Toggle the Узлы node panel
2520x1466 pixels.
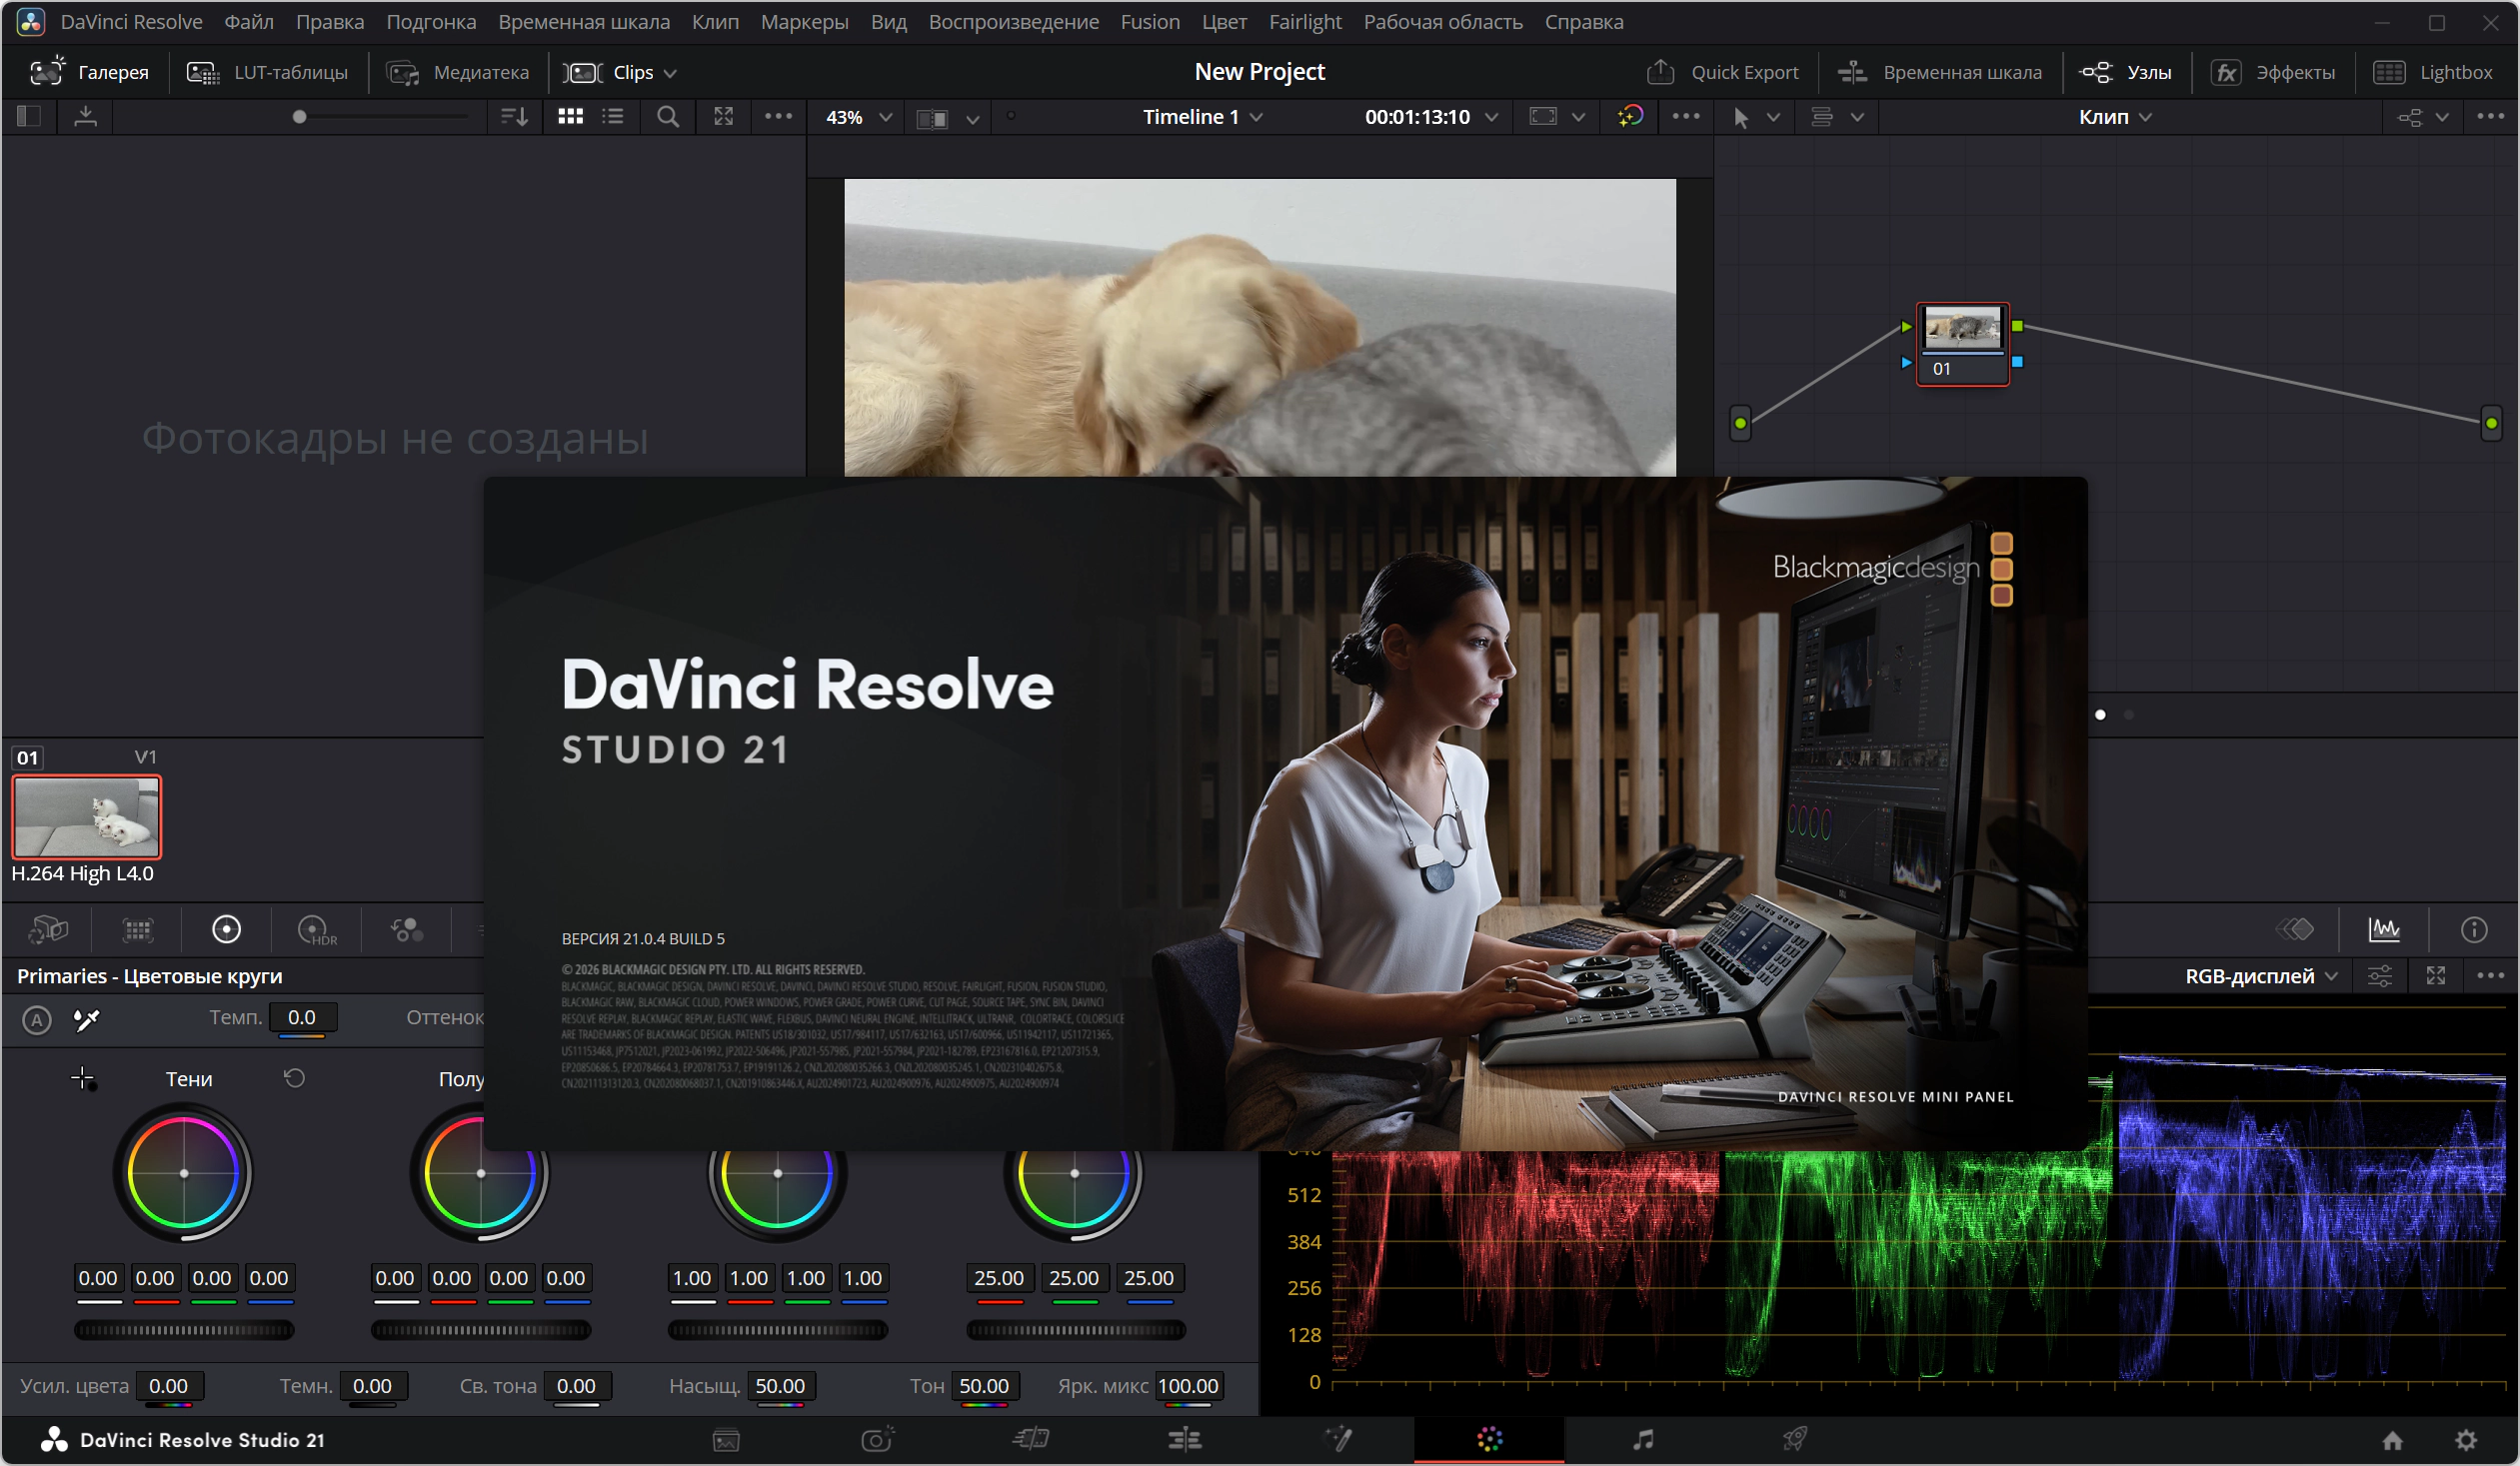2126,72
